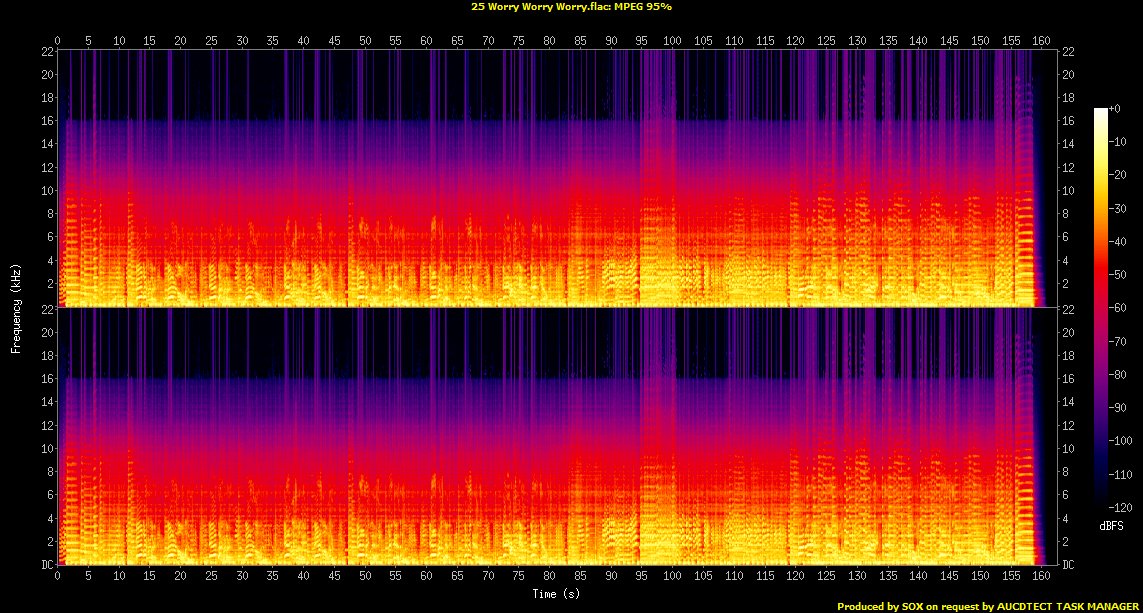This screenshot has width=1143, height=613.
Task: Click the 25 second mark on bottom time axis
Action: coord(211,577)
